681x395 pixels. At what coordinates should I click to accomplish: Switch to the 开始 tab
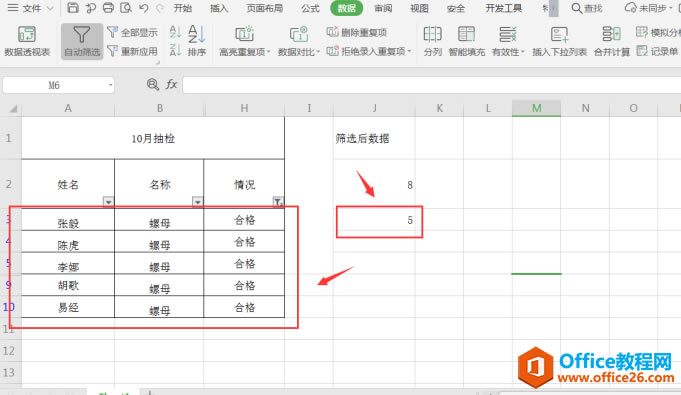(182, 8)
